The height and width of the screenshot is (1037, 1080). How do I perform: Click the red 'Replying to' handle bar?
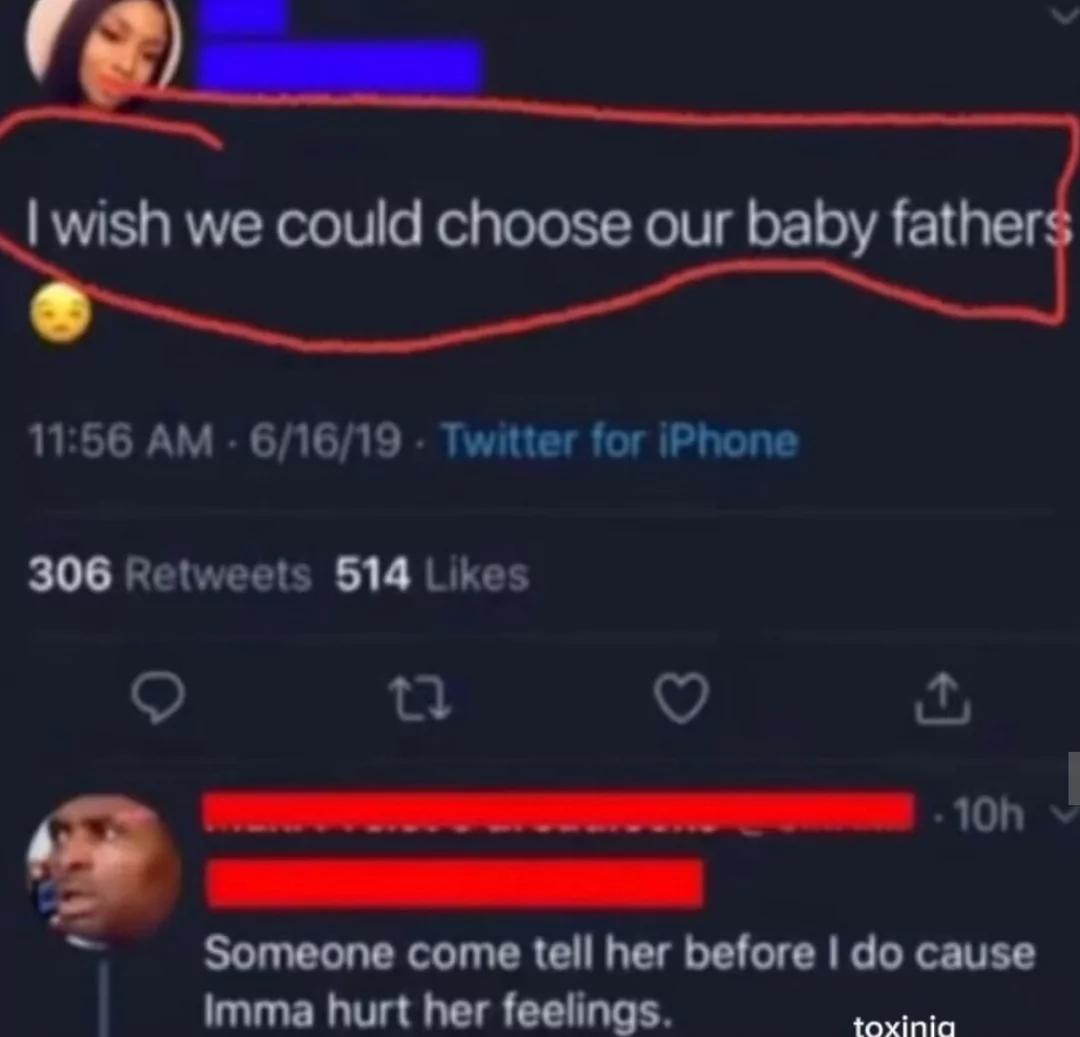point(455,882)
